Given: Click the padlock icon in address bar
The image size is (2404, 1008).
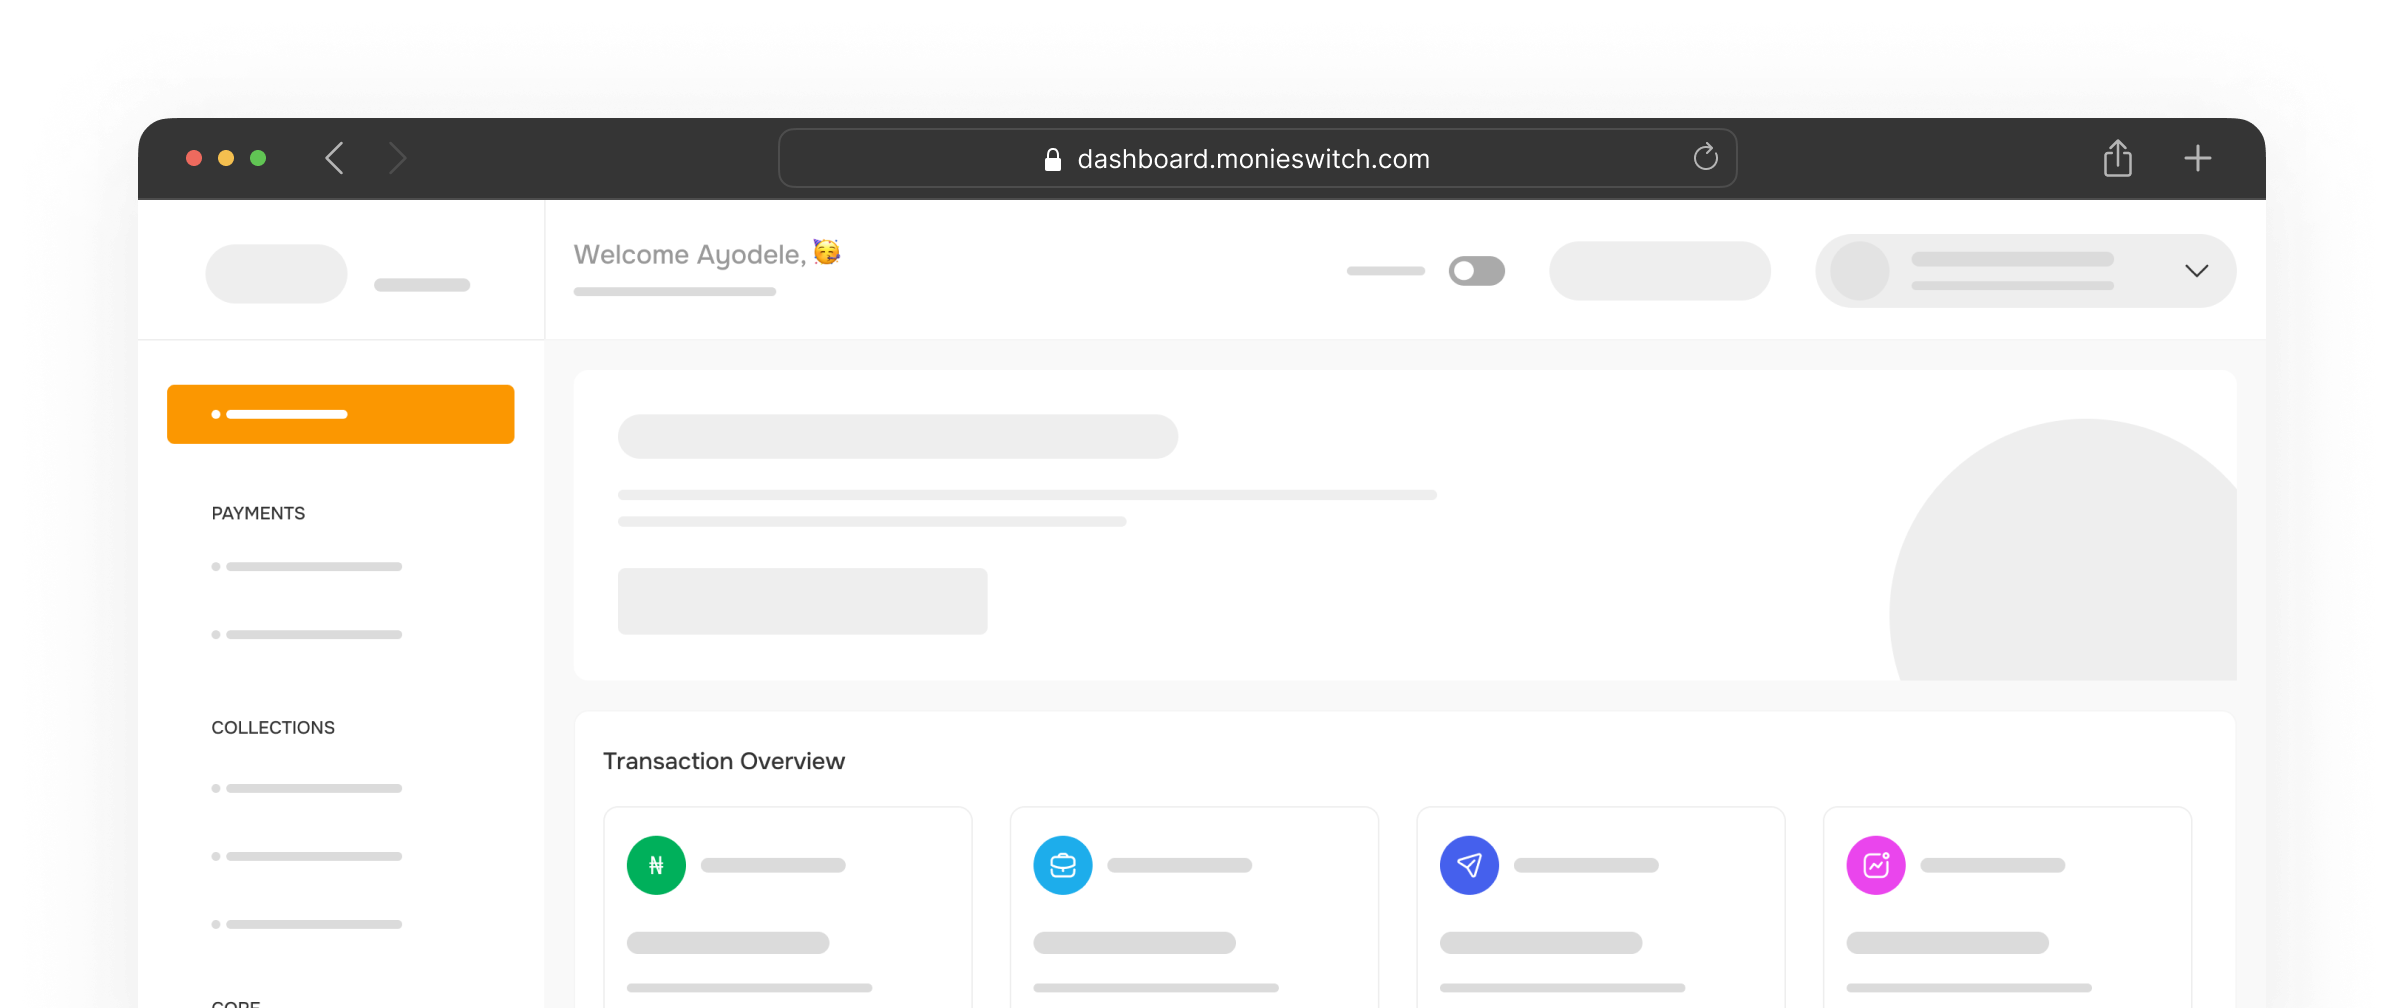Looking at the screenshot, I should [1052, 160].
